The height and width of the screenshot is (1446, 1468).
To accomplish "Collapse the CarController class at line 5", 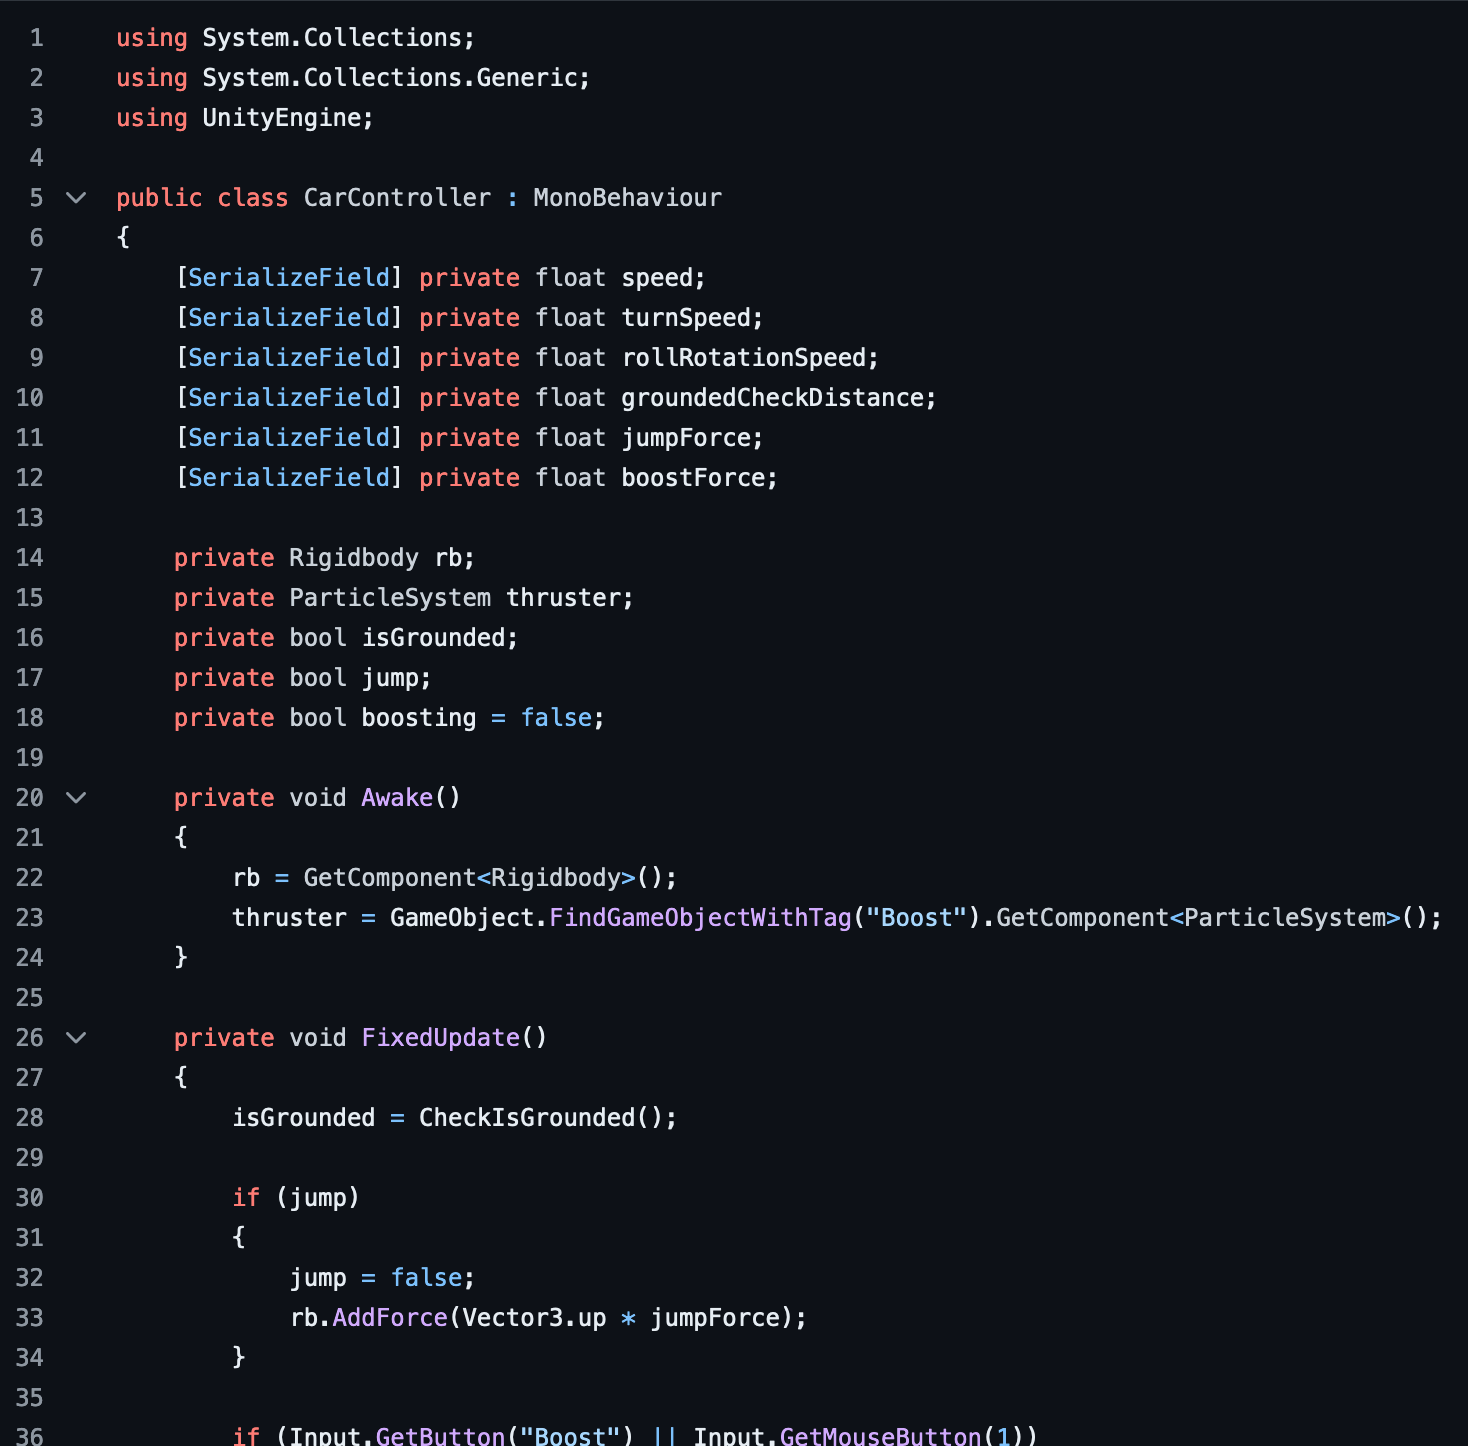I will tap(76, 198).
